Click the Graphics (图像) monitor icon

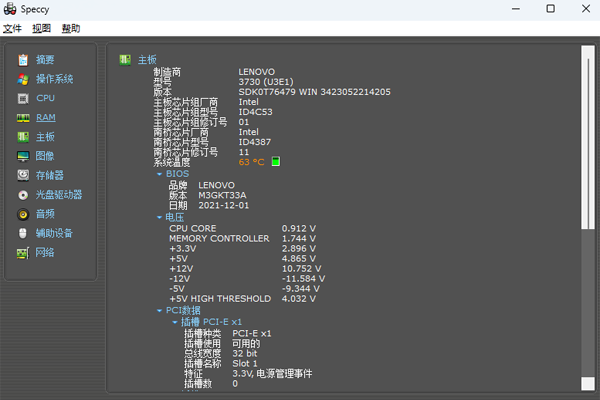pyautogui.click(x=23, y=156)
